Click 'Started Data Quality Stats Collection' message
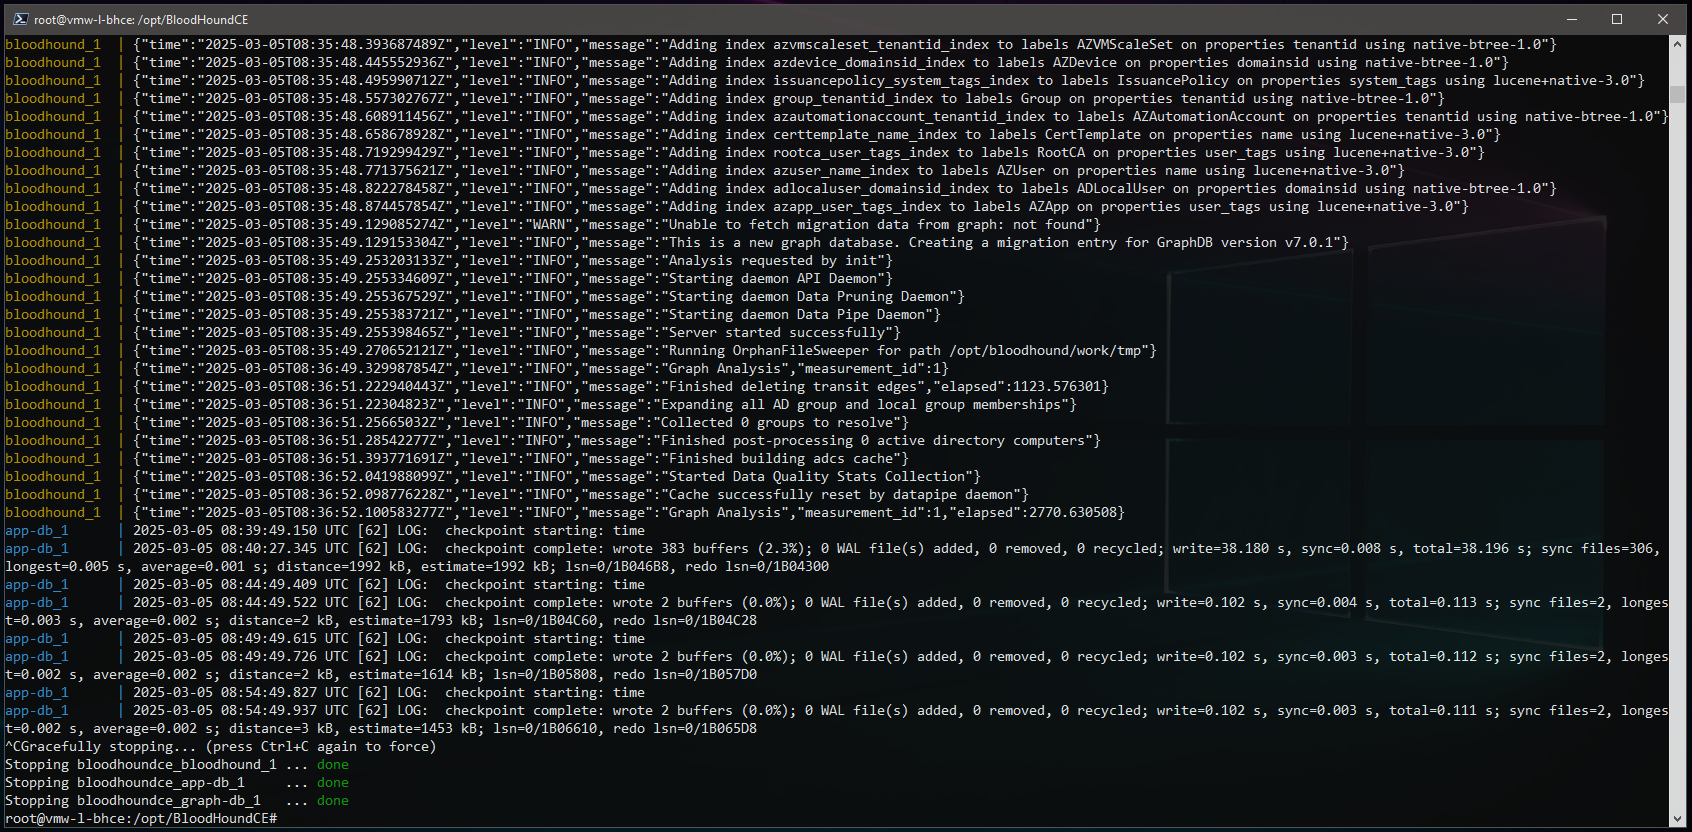This screenshot has width=1692, height=832. coord(816,477)
